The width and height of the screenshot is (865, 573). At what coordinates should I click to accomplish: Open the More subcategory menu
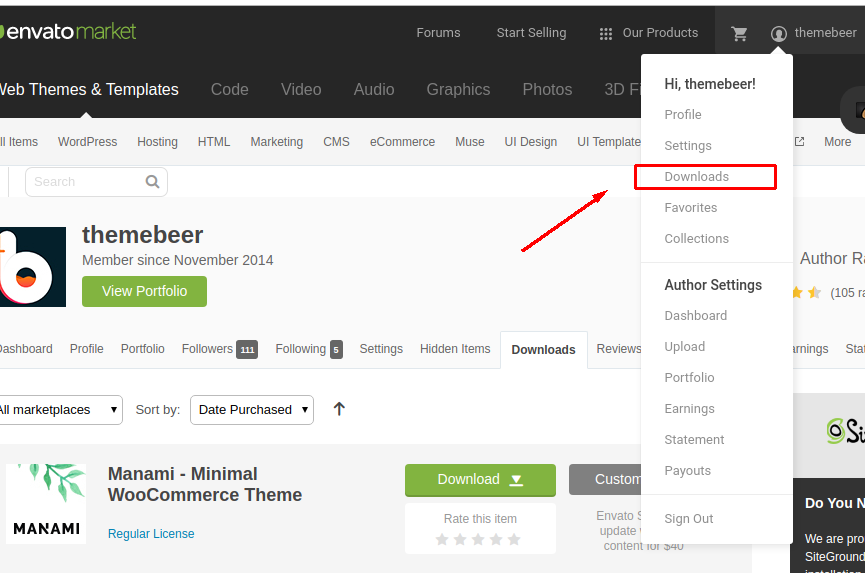837,142
